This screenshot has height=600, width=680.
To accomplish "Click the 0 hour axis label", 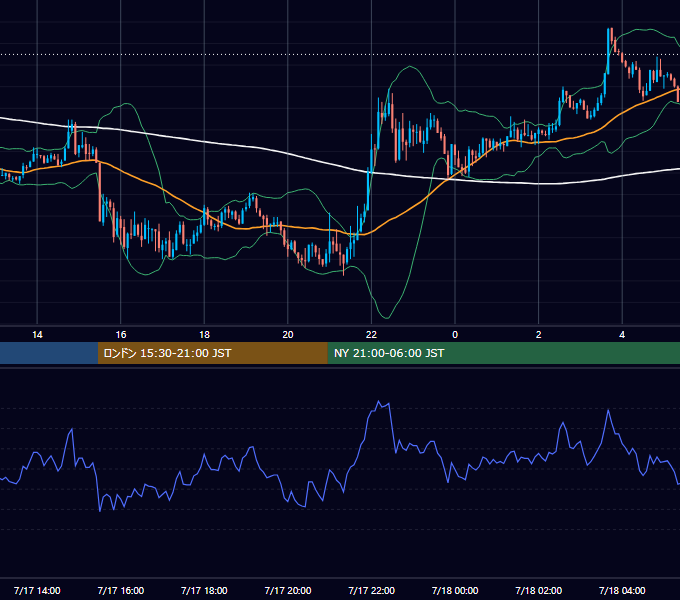I will [455, 335].
